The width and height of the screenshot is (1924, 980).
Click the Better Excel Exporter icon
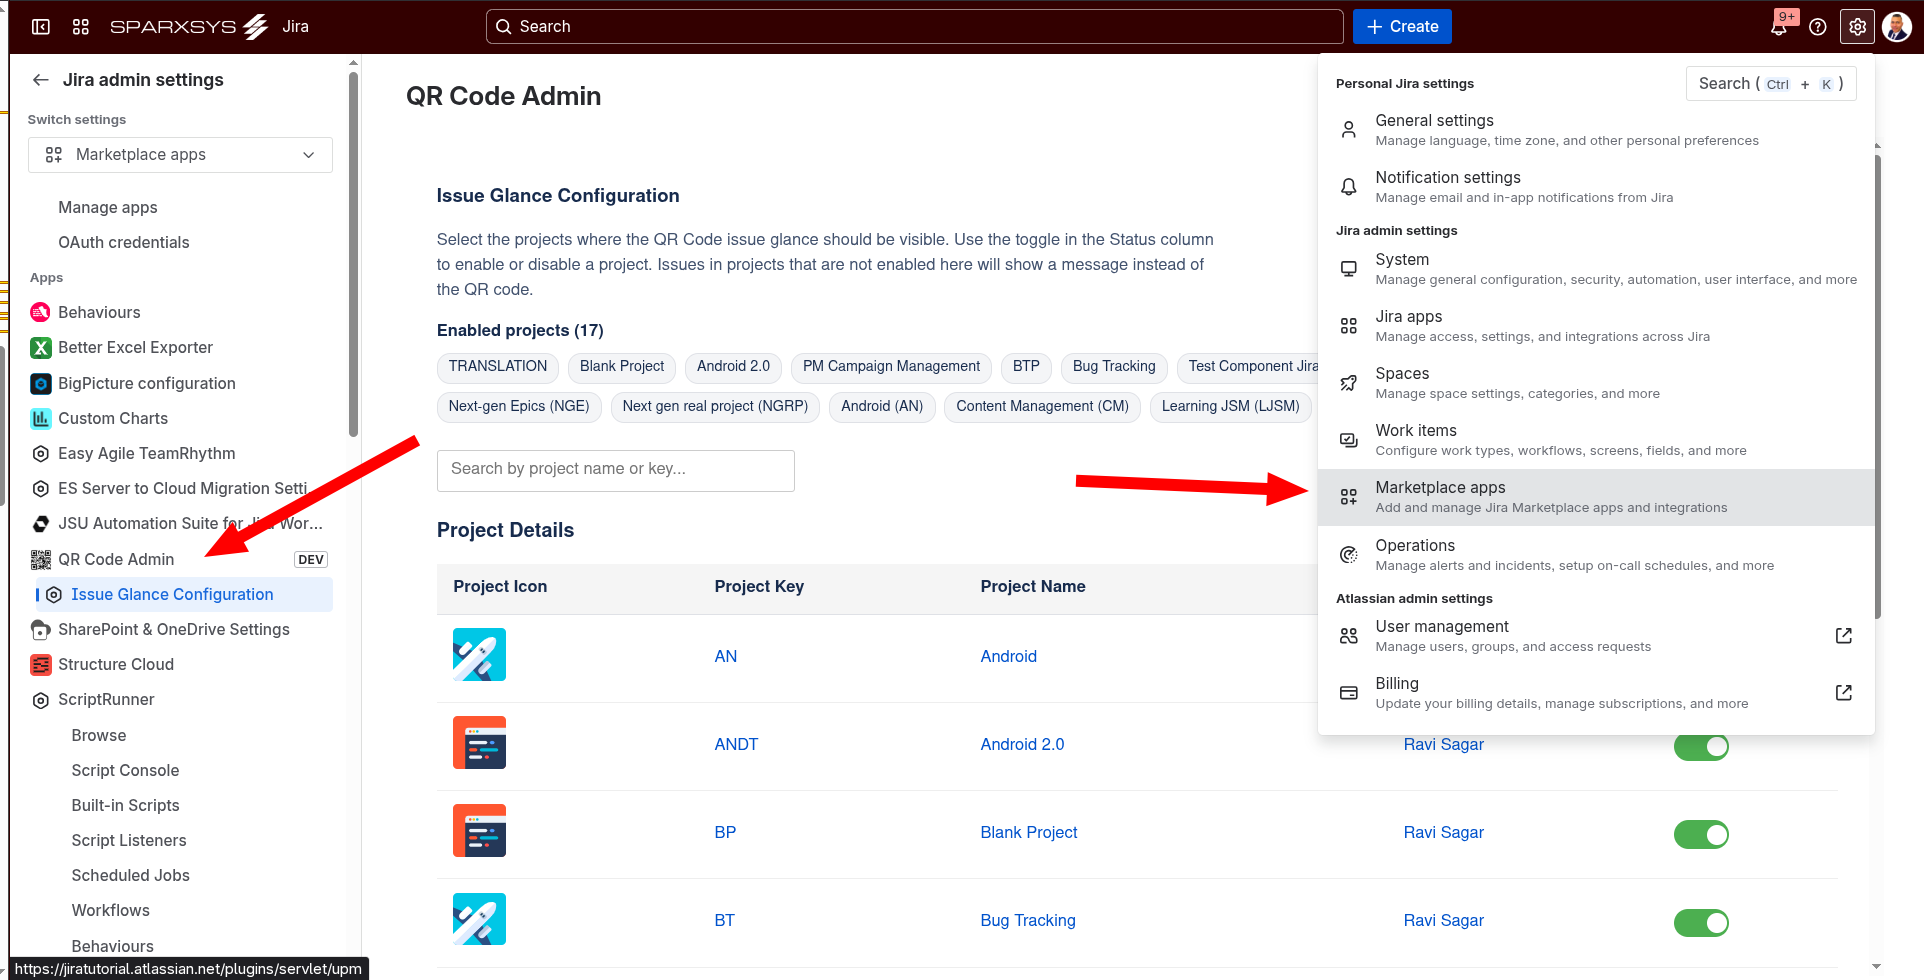coord(41,347)
